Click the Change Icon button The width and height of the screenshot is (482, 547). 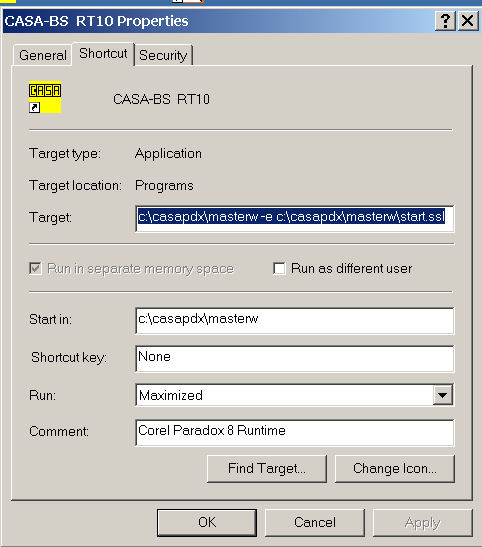point(394,469)
